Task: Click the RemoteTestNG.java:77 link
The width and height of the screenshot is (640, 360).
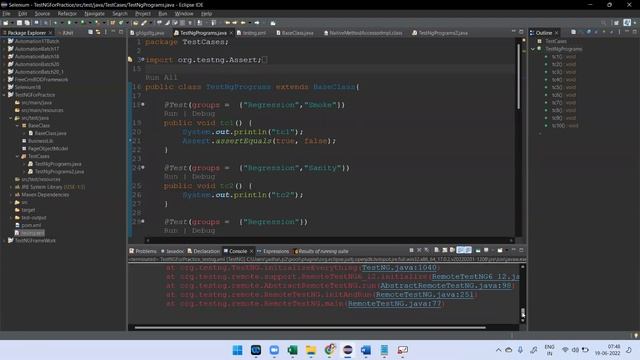Action: click(x=394, y=304)
